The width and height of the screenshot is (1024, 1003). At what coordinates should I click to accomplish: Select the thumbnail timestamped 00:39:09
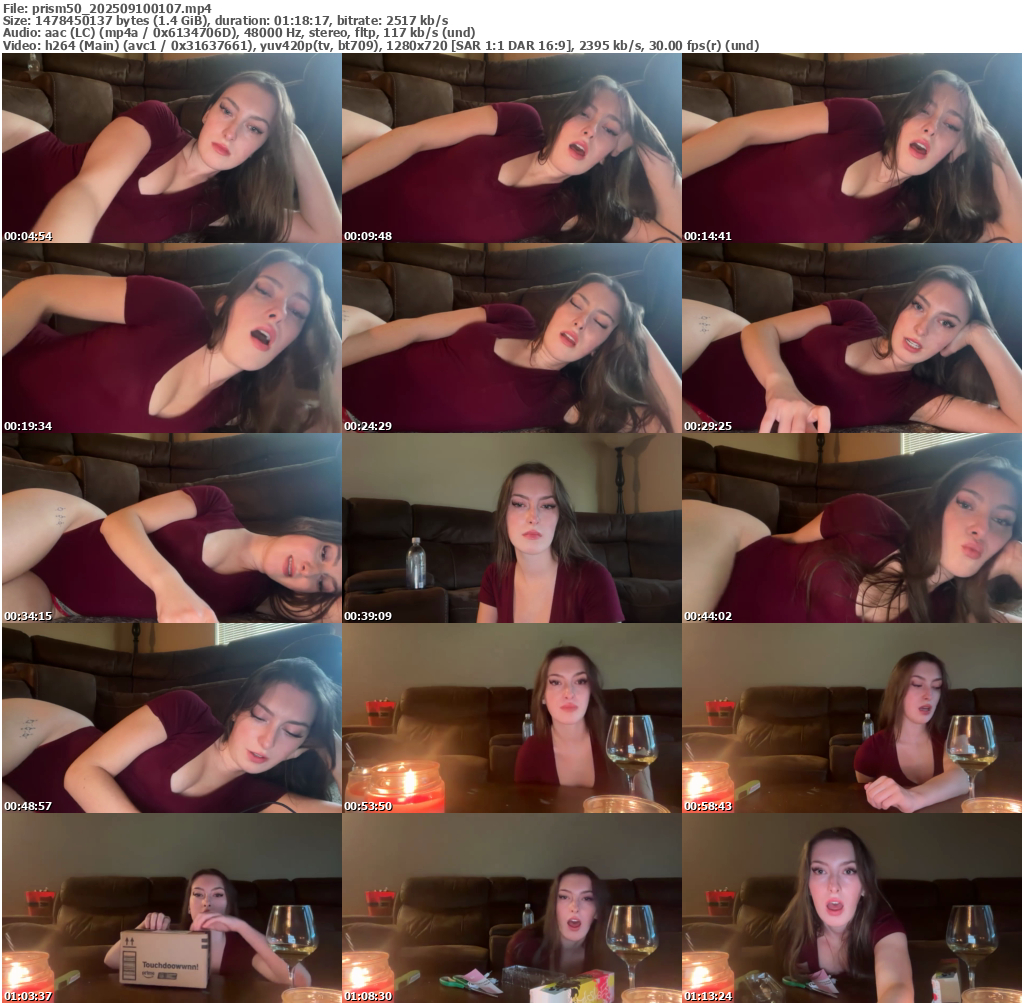tap(512, 528)
